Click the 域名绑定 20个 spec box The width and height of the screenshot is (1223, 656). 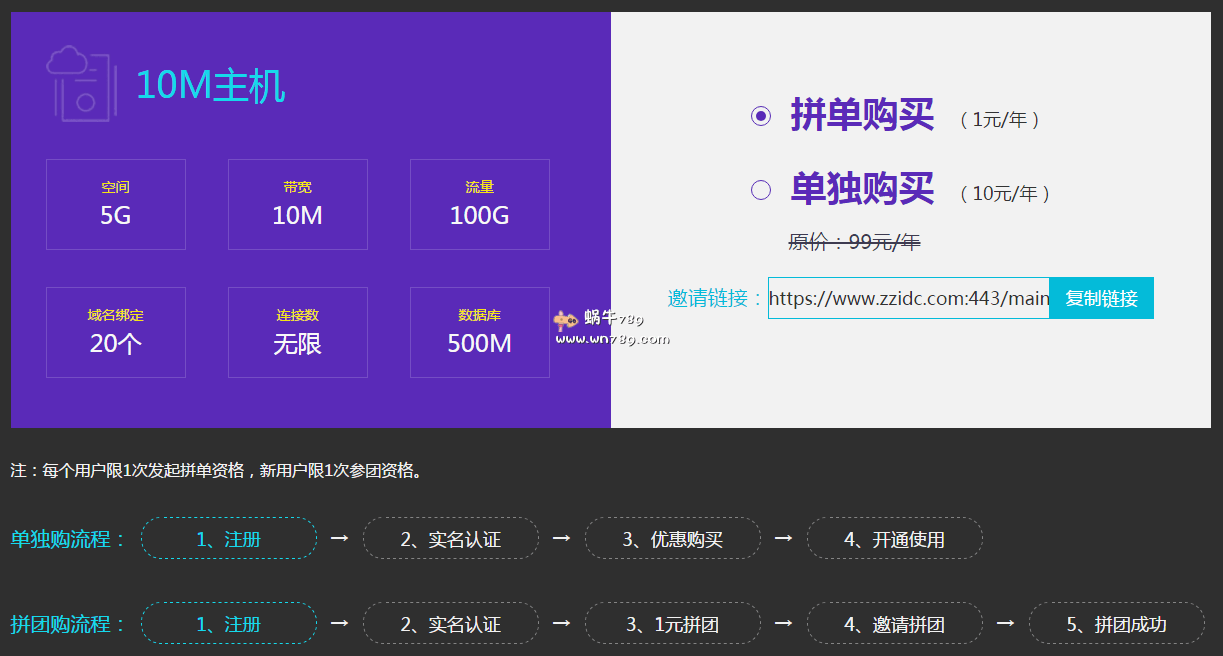(x=116, y=332)
